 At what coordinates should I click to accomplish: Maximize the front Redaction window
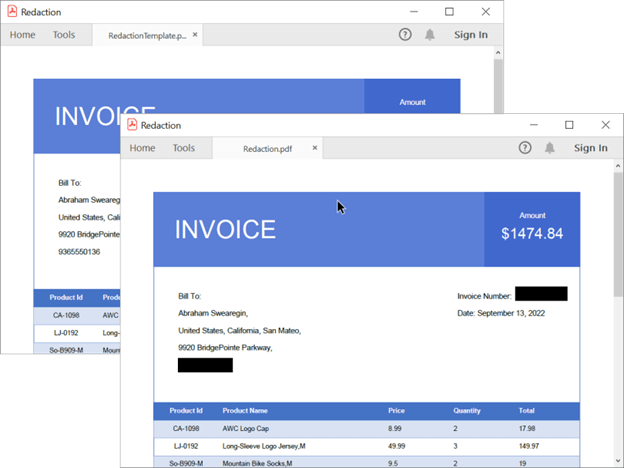coord(569,125)
